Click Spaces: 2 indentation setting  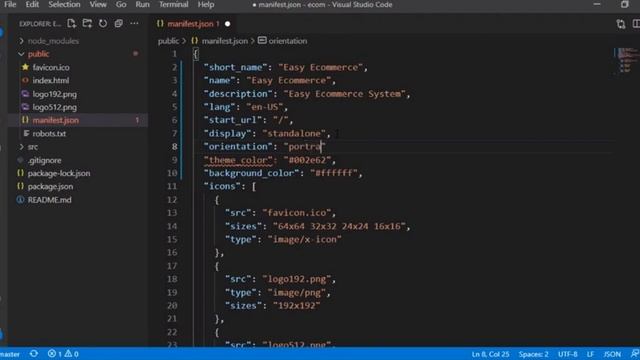(533, 354)
